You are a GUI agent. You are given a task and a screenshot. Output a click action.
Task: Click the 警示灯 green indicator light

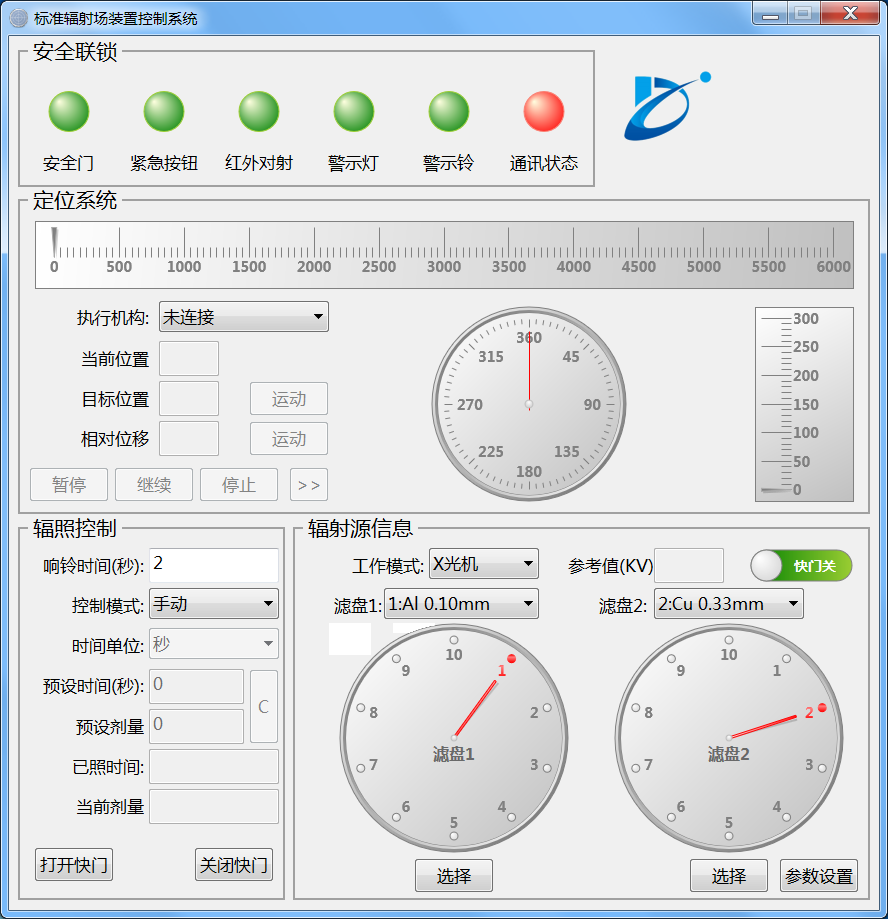coord(353,111)
